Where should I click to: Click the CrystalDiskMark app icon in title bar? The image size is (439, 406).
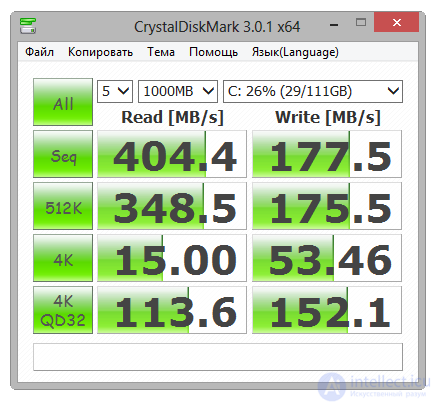point(28,26)
